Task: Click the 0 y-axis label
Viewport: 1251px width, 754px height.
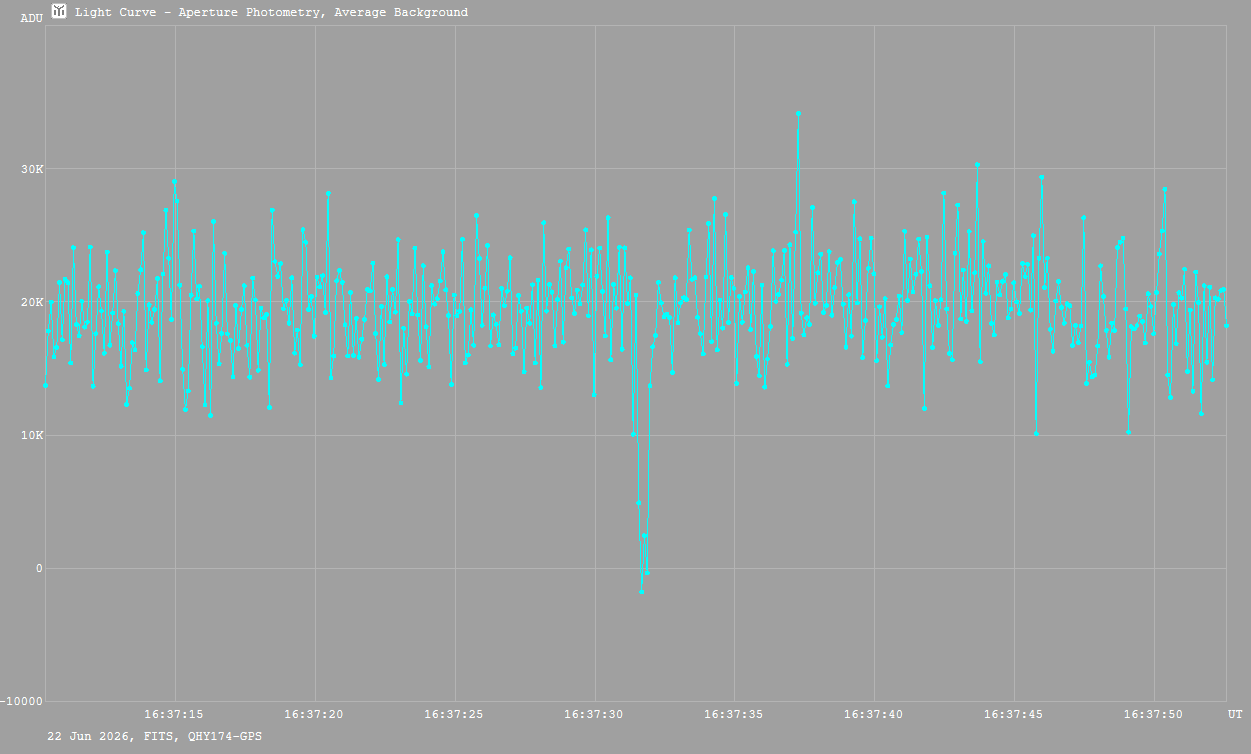Action: point(40,569)
